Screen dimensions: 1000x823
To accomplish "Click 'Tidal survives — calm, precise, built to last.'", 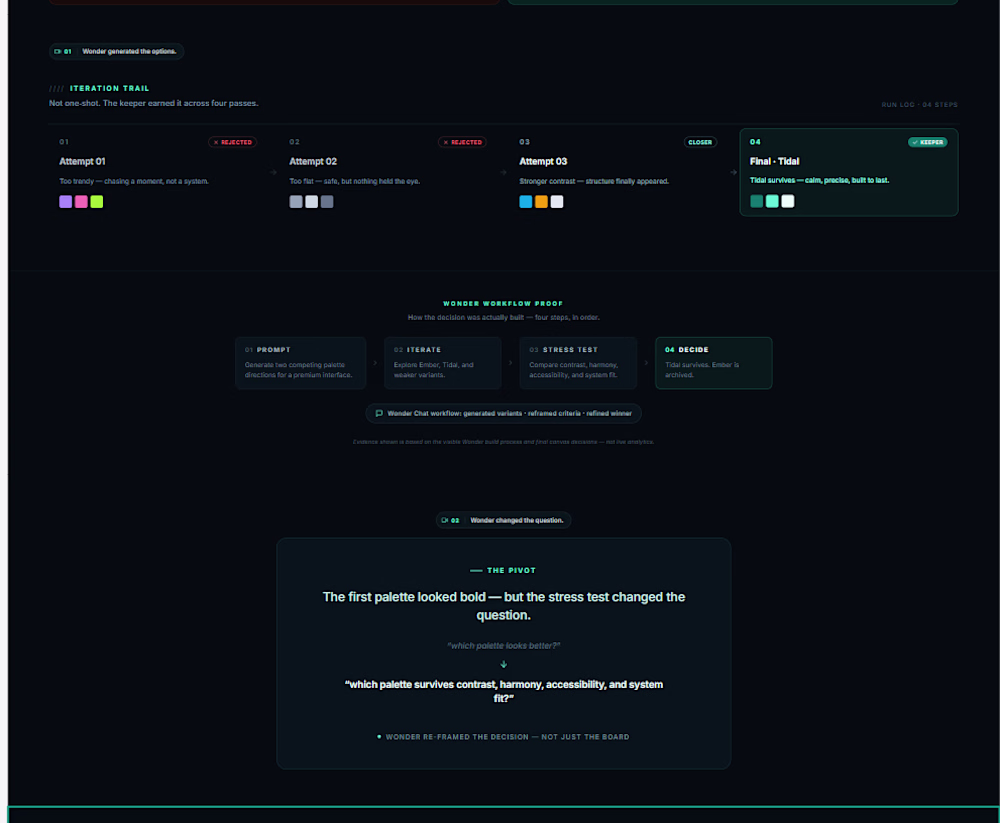I will click(x=819, y=181).
